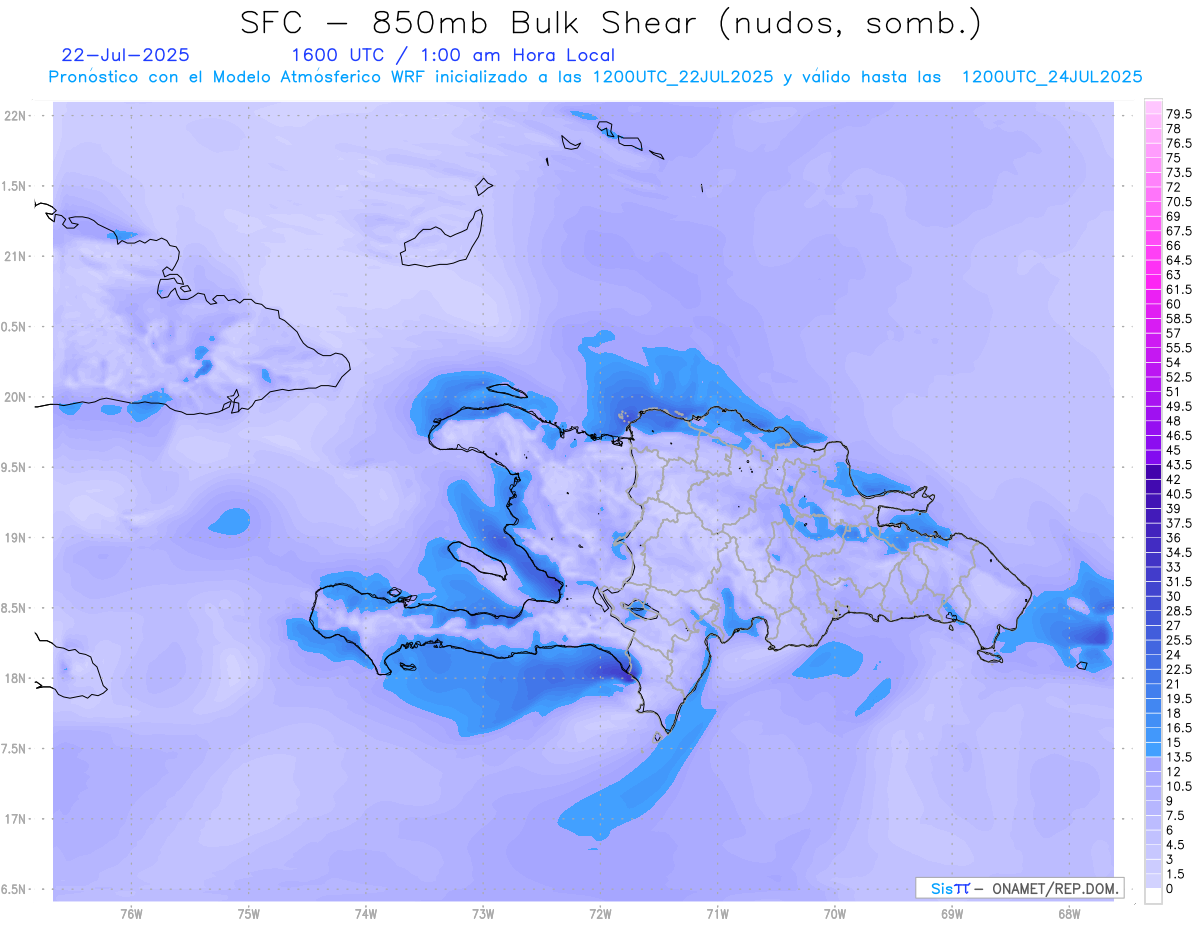
Task: Click the "74W" longitude label
Action: tap(366, 914)
